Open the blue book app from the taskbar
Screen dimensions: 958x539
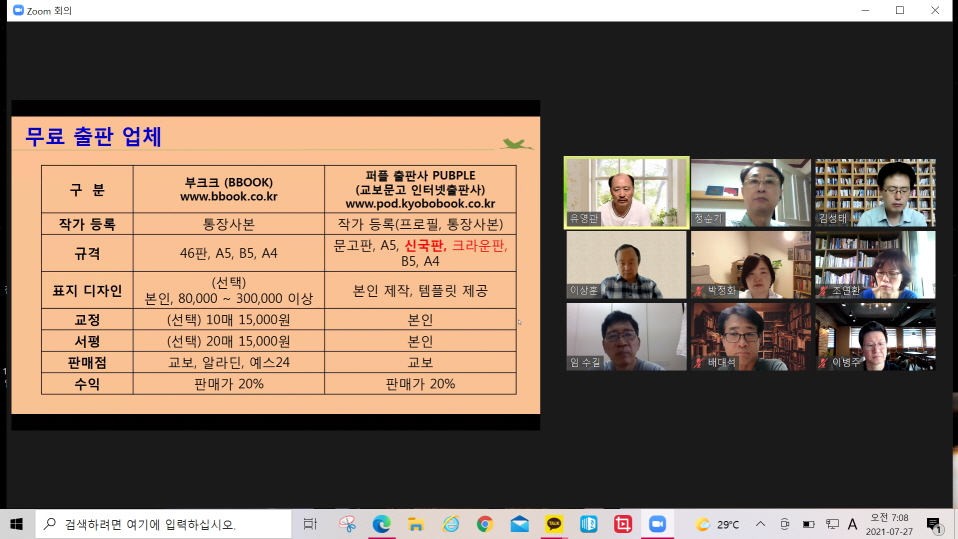pyautogui.click(x=588, y=524)
